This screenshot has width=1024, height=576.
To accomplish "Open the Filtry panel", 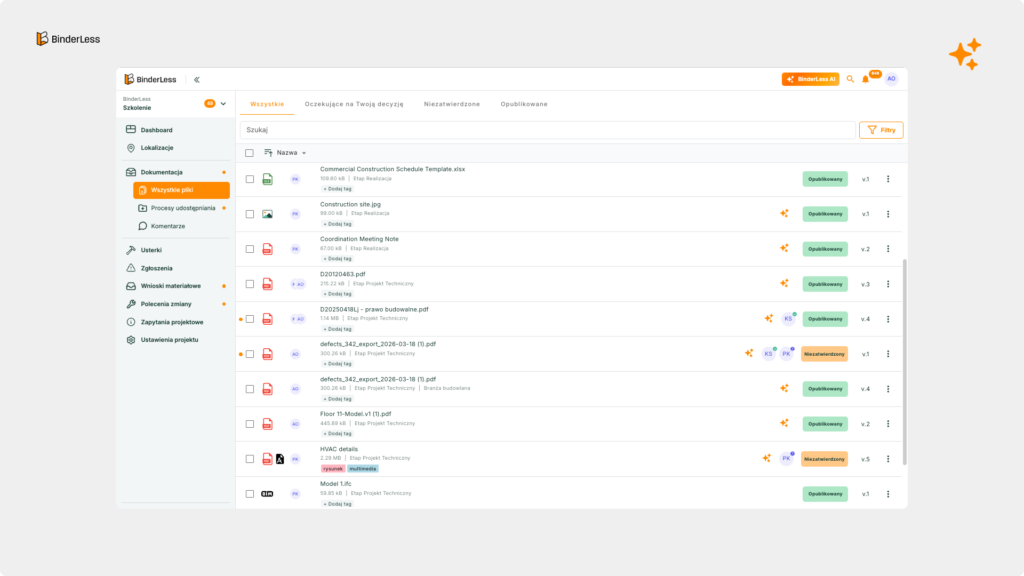I will pyautogui.click(x=880, y=129).
